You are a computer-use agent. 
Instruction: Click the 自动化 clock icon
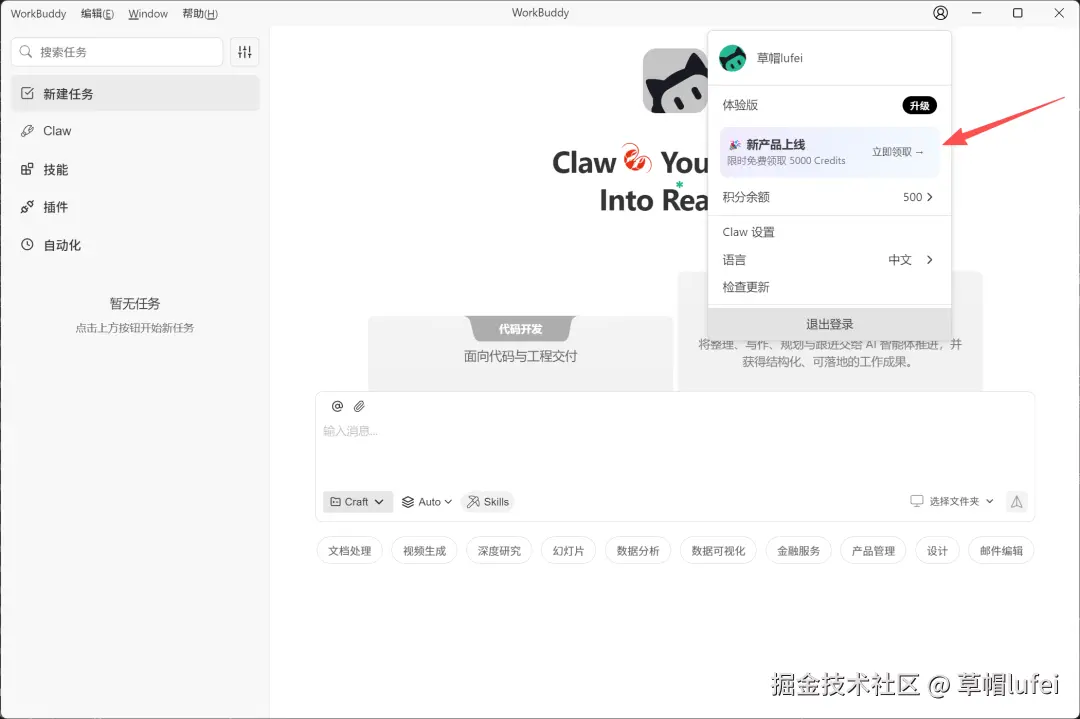pyautogui.click(x=28, y=244)
